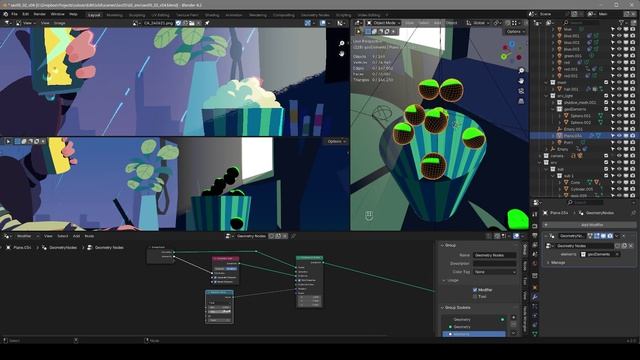The image size is (640, 360).
Task: Toggle perspective/orthographic grid gizmo in 3D viewport
Action: [x=521, y=101]
